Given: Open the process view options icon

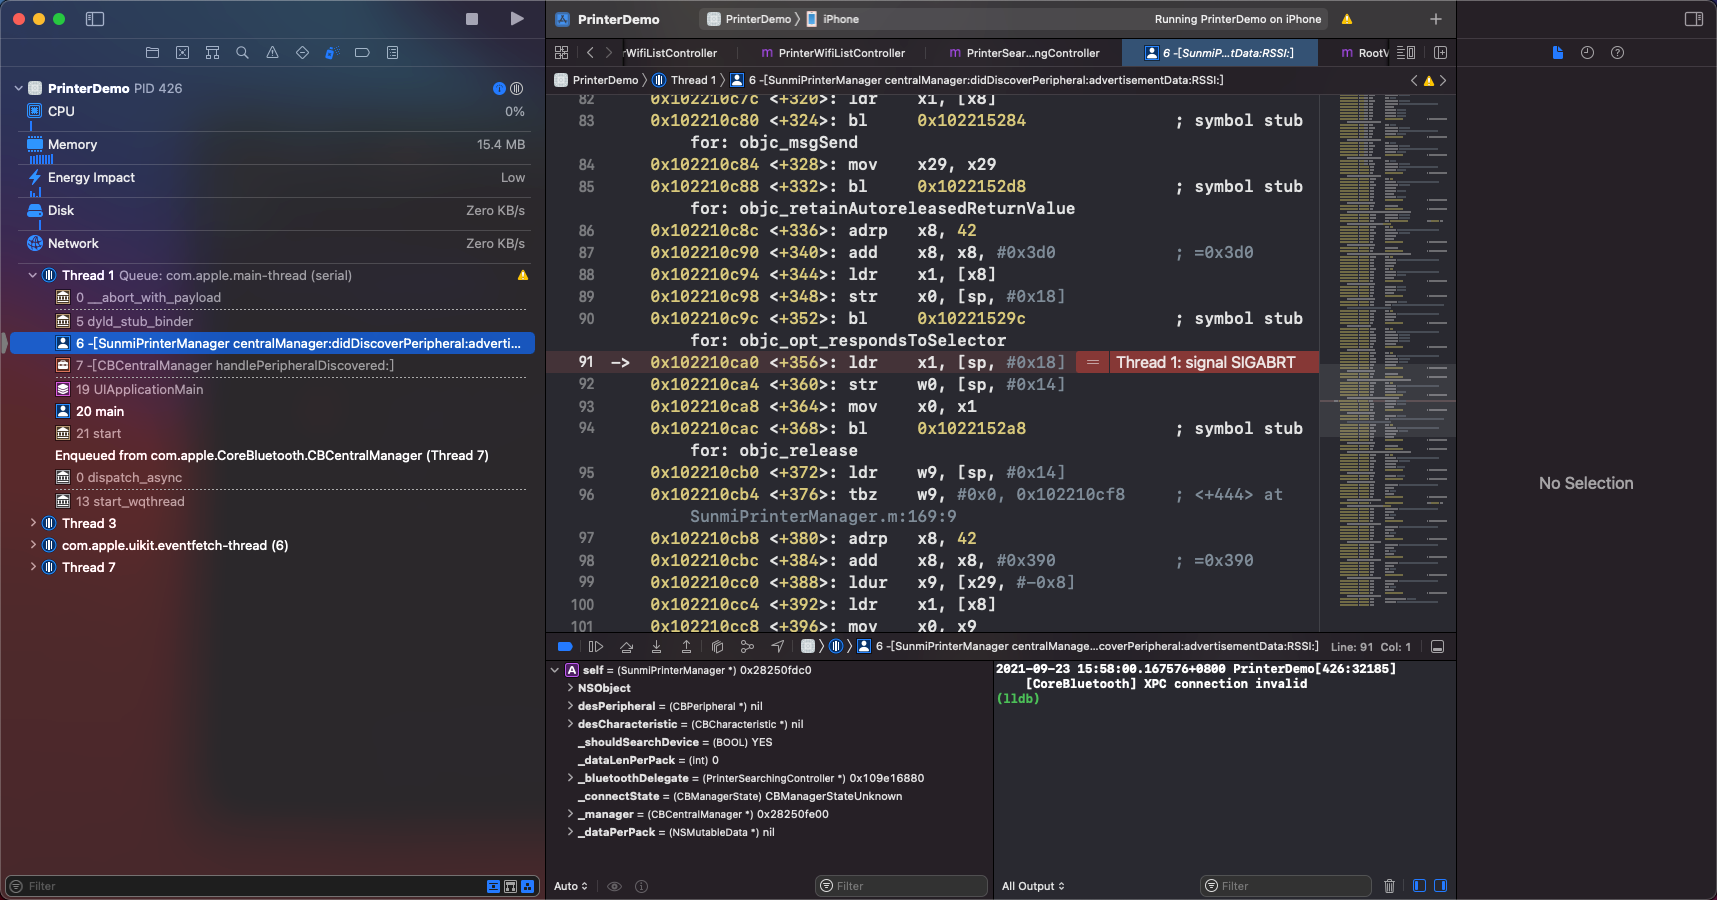Looking at the screenshot, I should pos(517,88).
